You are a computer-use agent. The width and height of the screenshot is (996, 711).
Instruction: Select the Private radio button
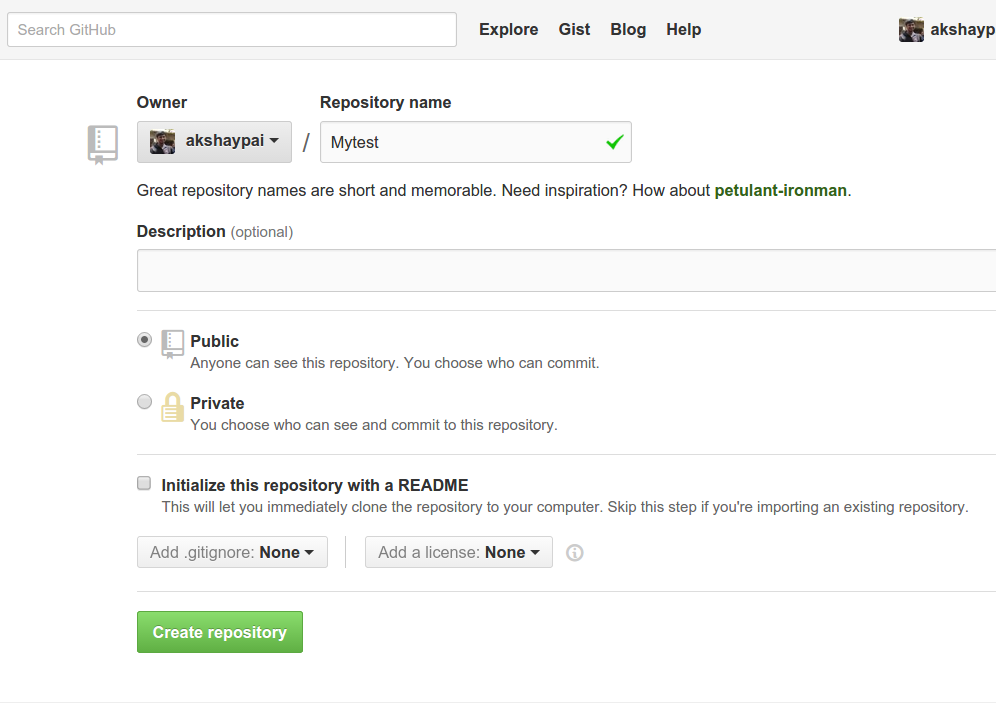[145, 402]
